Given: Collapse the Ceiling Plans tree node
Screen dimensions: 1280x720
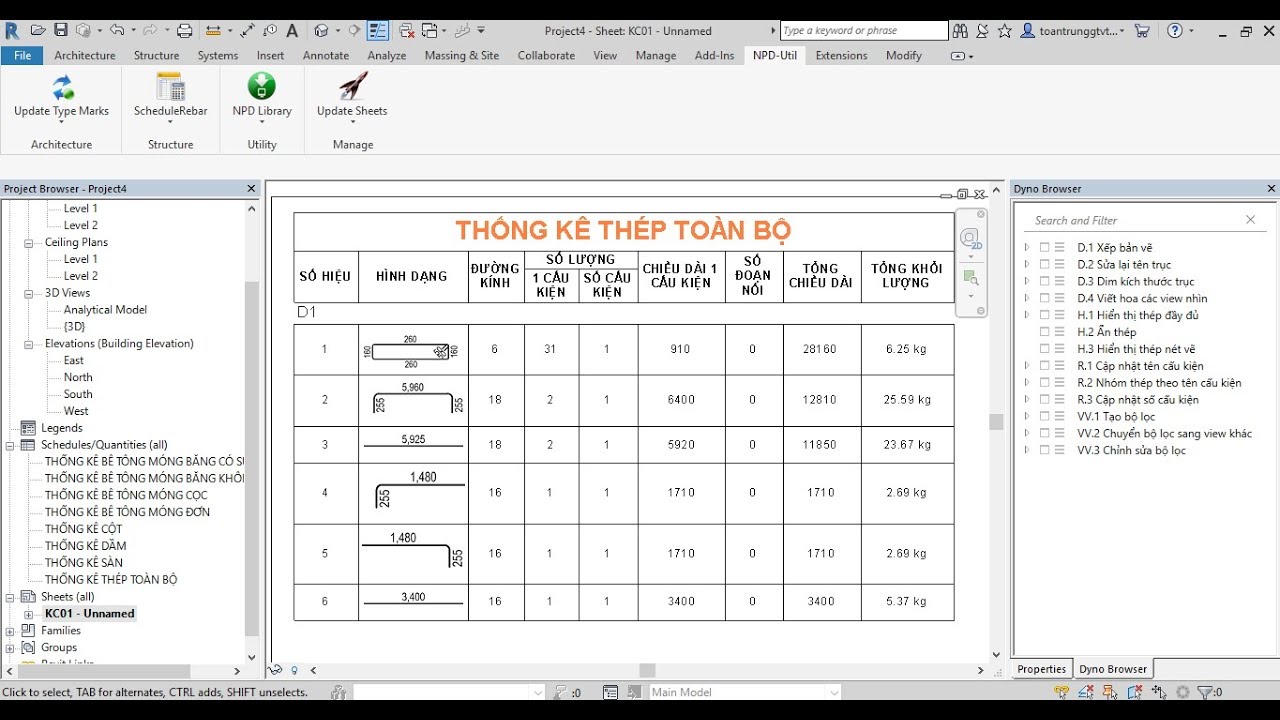Looking at the screenshot, I should (28, 242).
